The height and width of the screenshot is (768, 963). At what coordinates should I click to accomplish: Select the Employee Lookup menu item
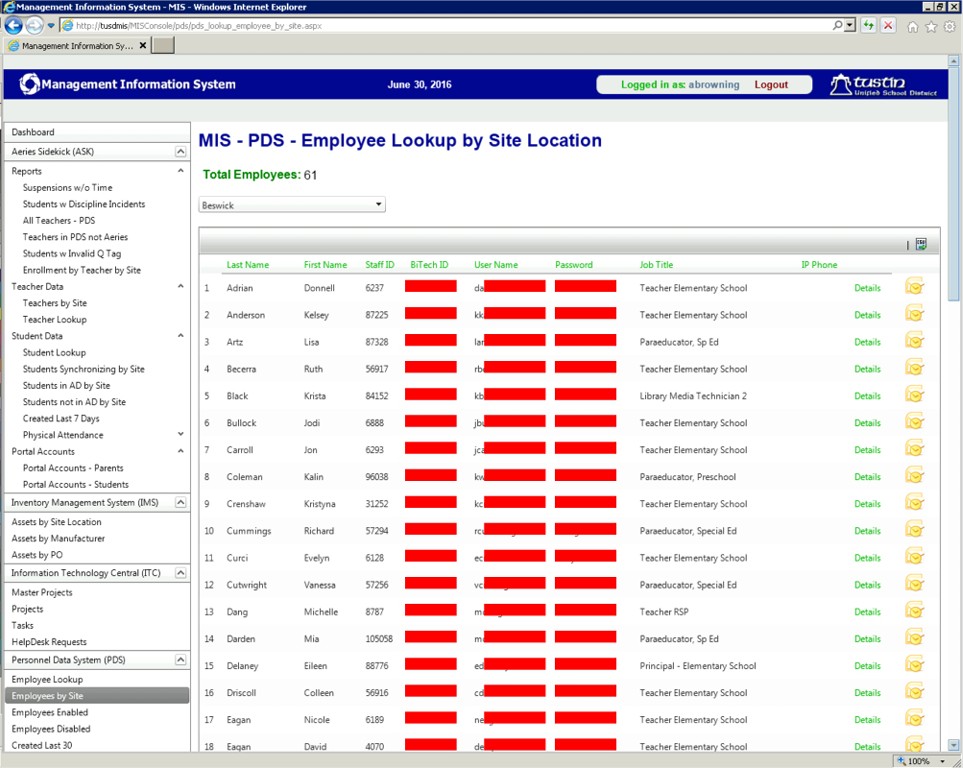pyautogui.click(x=47, y=680)
